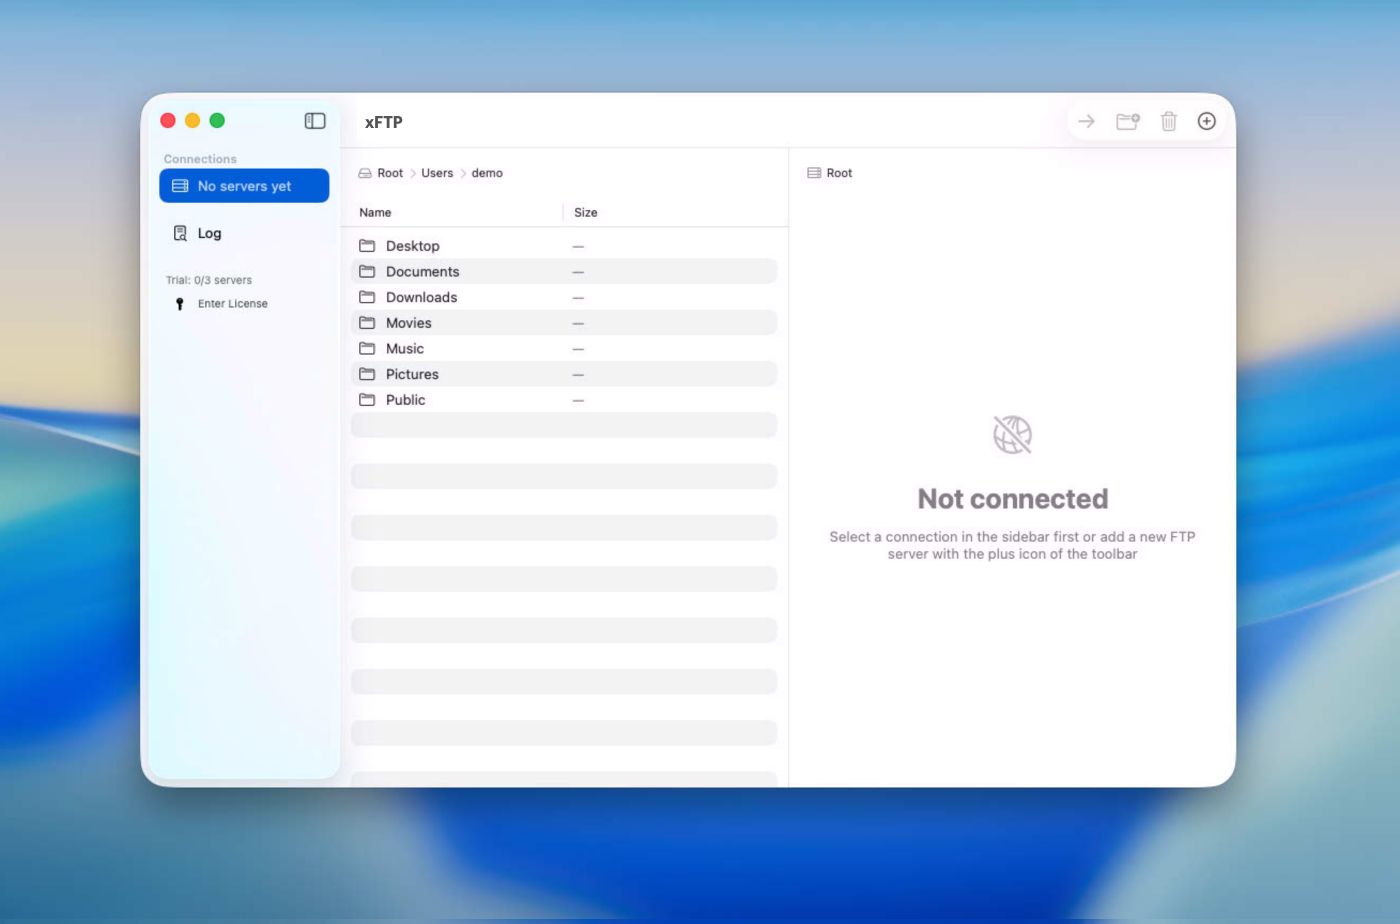The image size is (1400, 924).
Task: Select demo in the breadcrumb path
Action: pos(487,173)
